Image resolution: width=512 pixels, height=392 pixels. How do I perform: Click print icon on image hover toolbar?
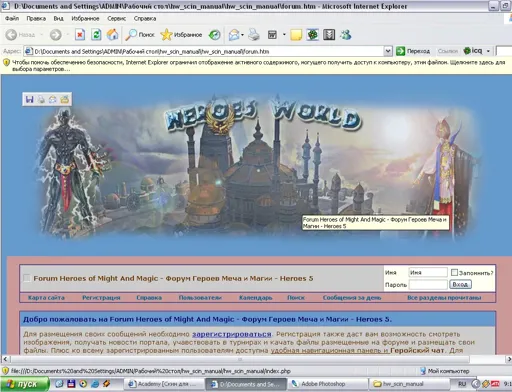pos(41,99)
